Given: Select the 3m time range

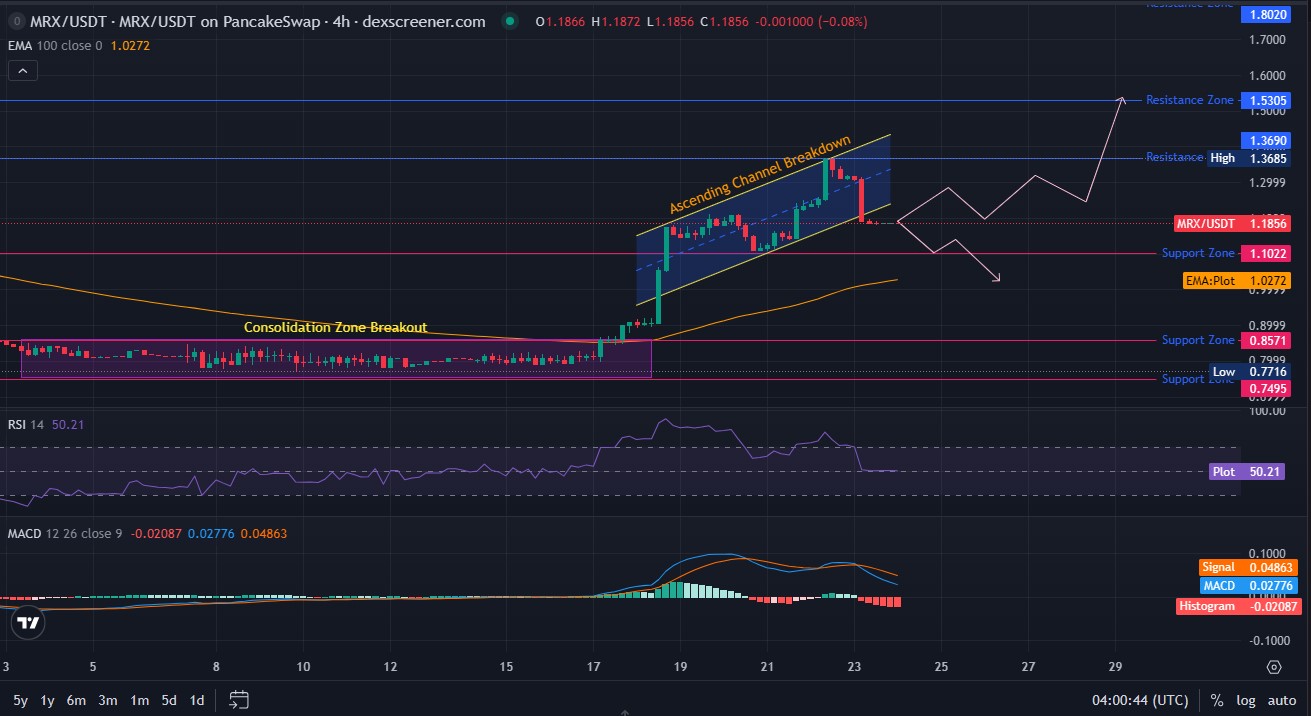Looking at the screenshot, I should click(x=108, y=700).
